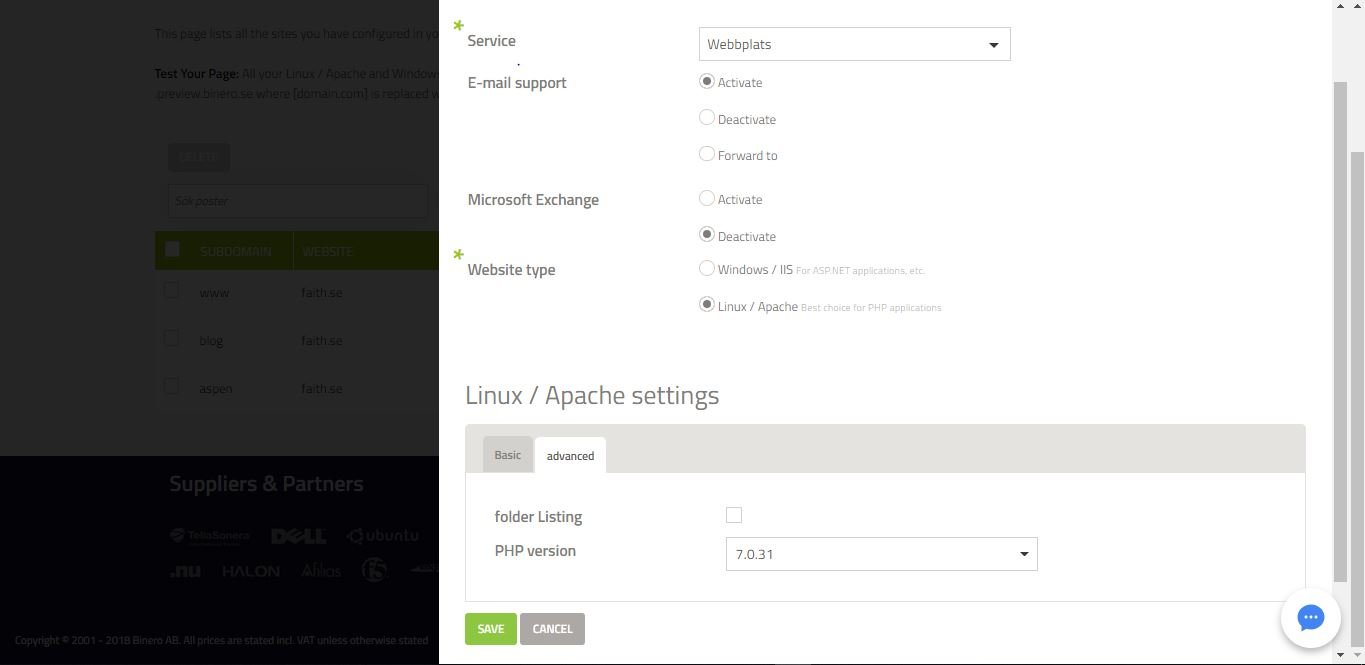
Task: Click the F5 partner logo
Action: pos(375,570)
